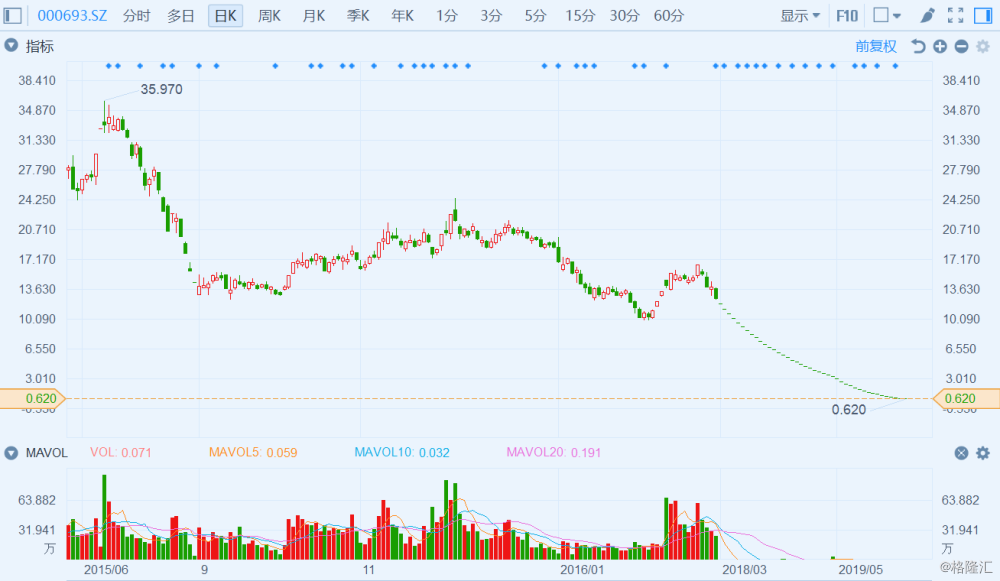
Task: Zoom in chart with plus icon
Action: pyautogui.click(x=939, y=46)
